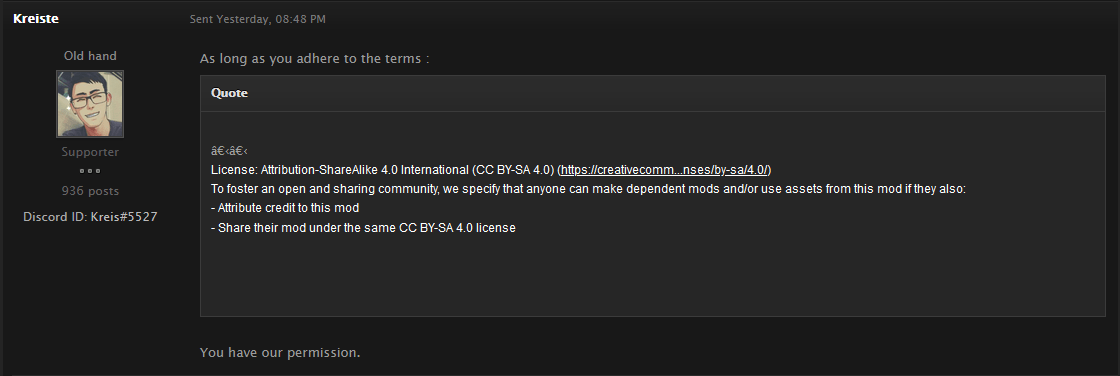Image resolution: width=1120 pixels, height=376 pixels.
Task: Open the Creative Commons BY-SA 4.0 link
Action: tap(664, 169)
